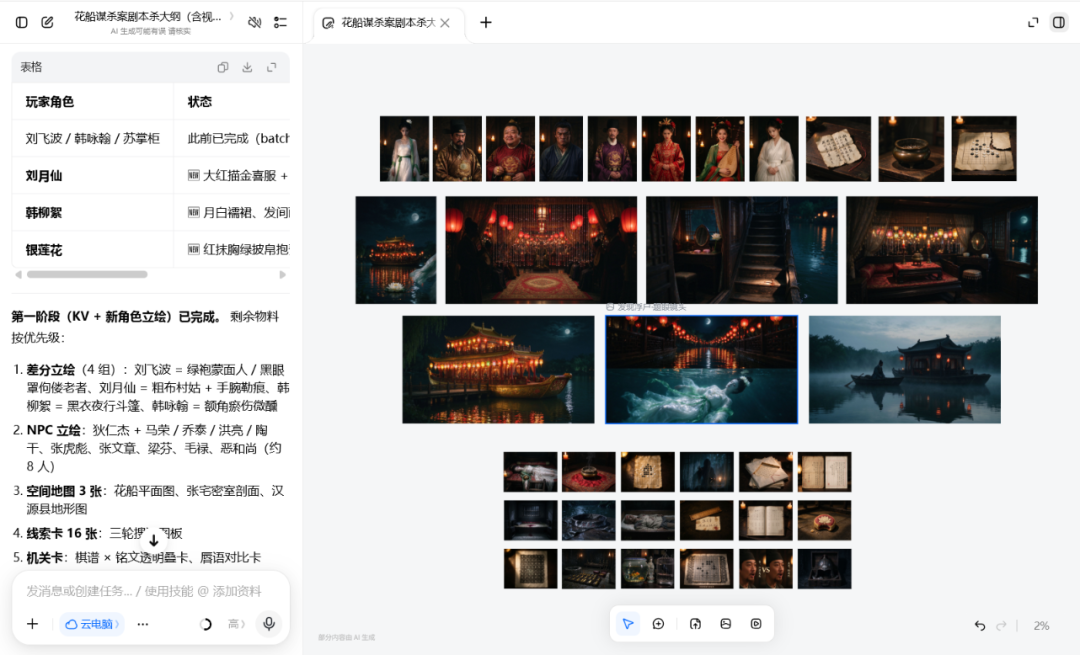The height and width of the screenshot is (655, 1080).
Task: Move the table's horizontal scrollbar
Action: click(87, 274)
